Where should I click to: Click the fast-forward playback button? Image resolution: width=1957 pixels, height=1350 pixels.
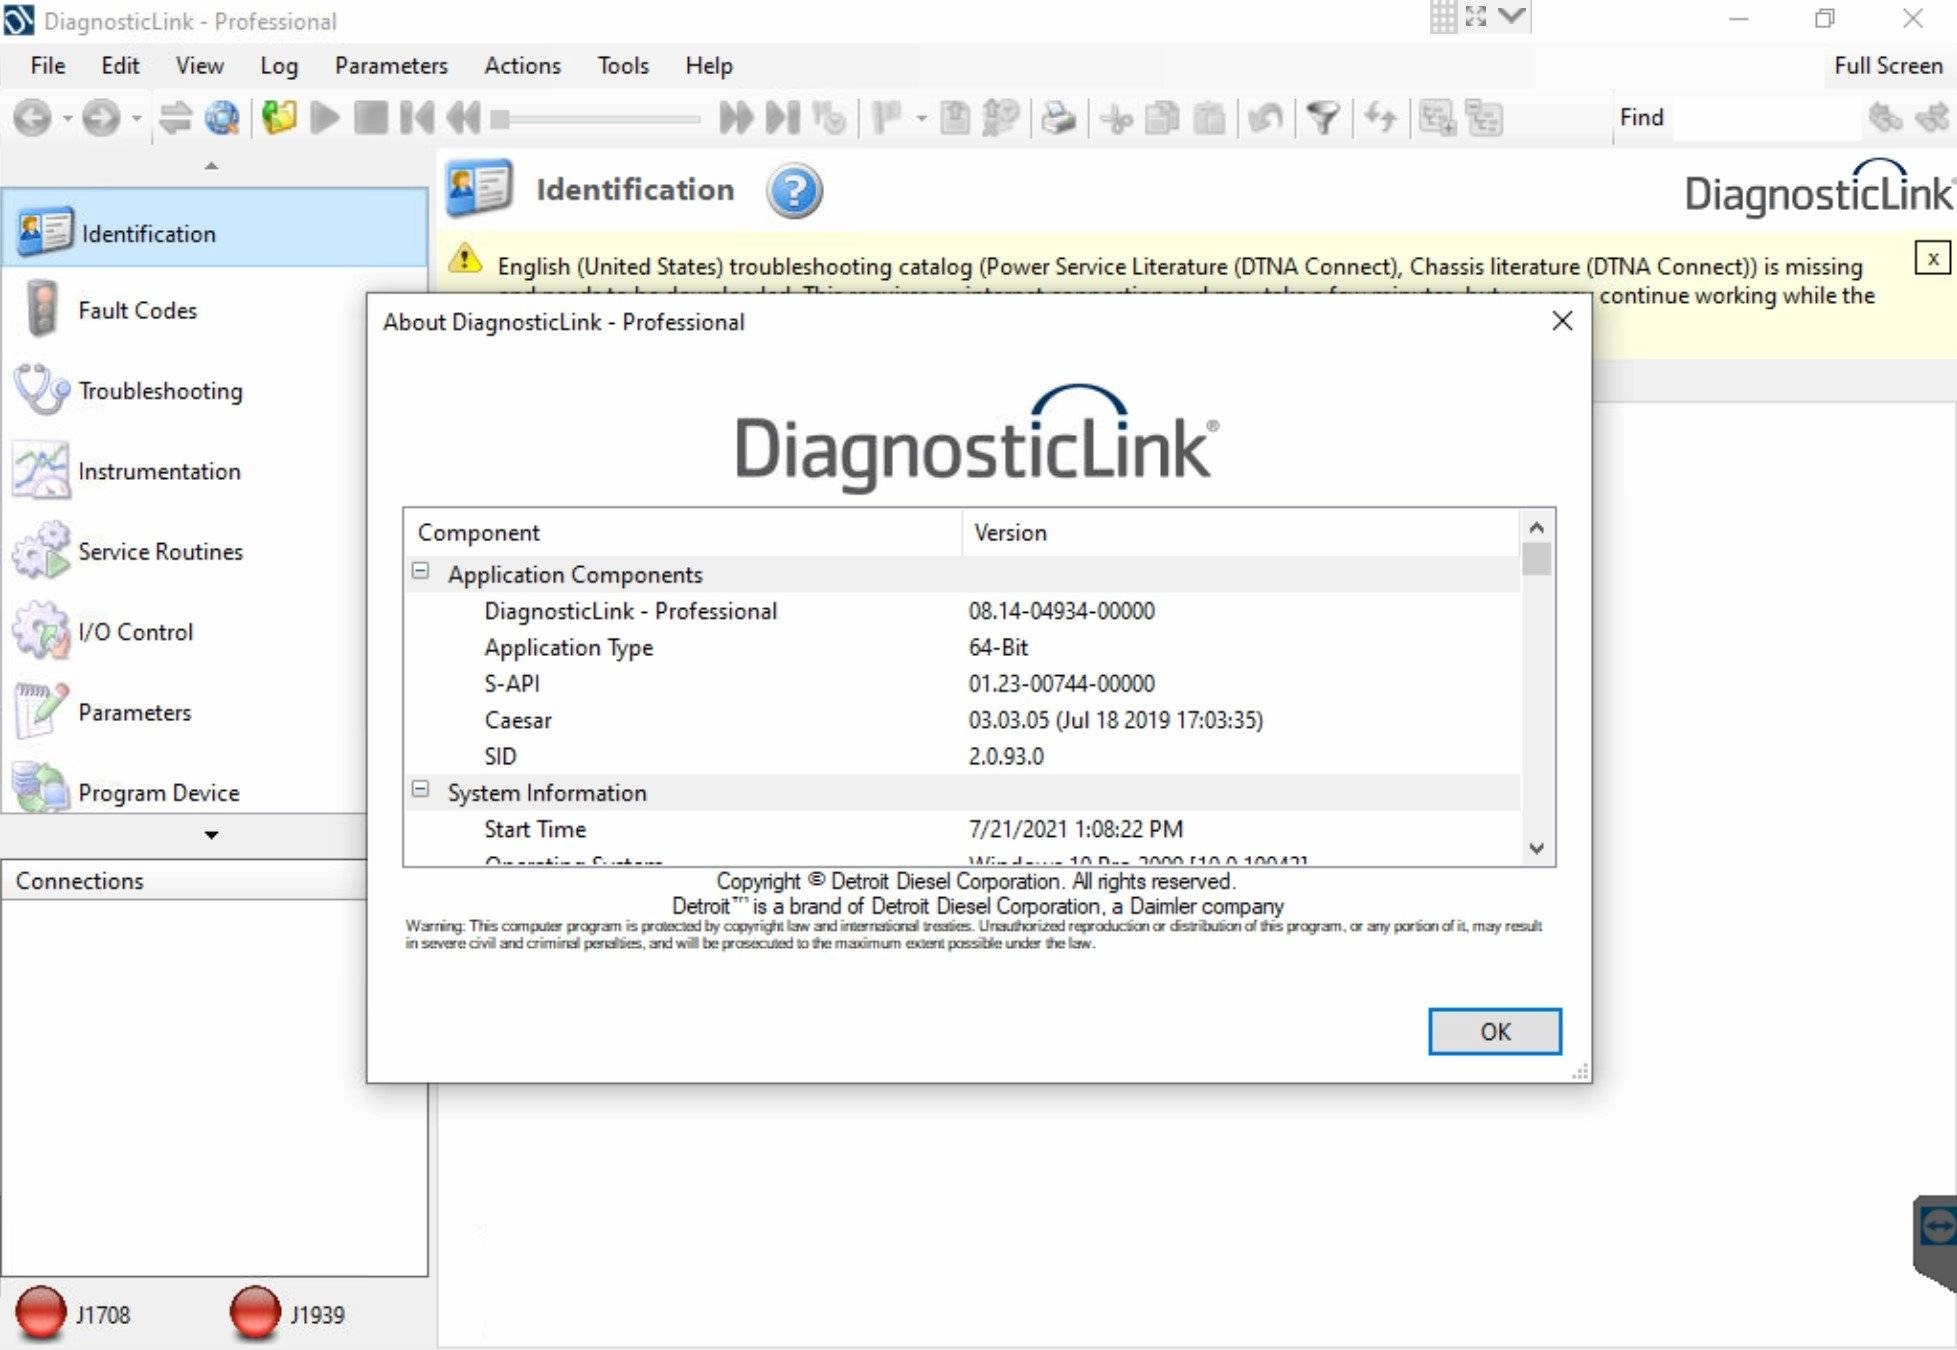736,118
